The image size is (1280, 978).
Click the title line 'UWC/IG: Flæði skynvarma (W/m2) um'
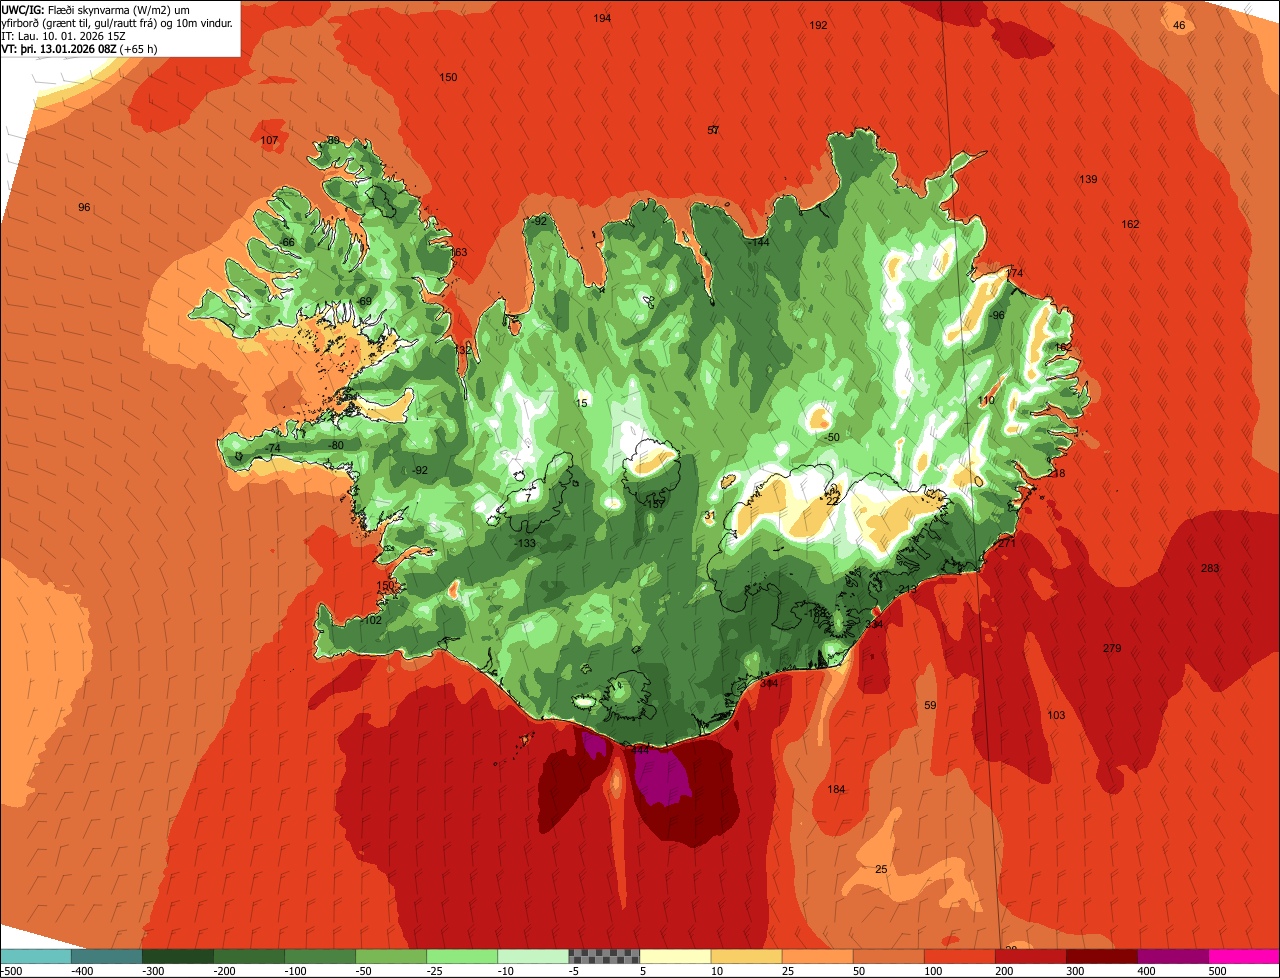[96, 9]
